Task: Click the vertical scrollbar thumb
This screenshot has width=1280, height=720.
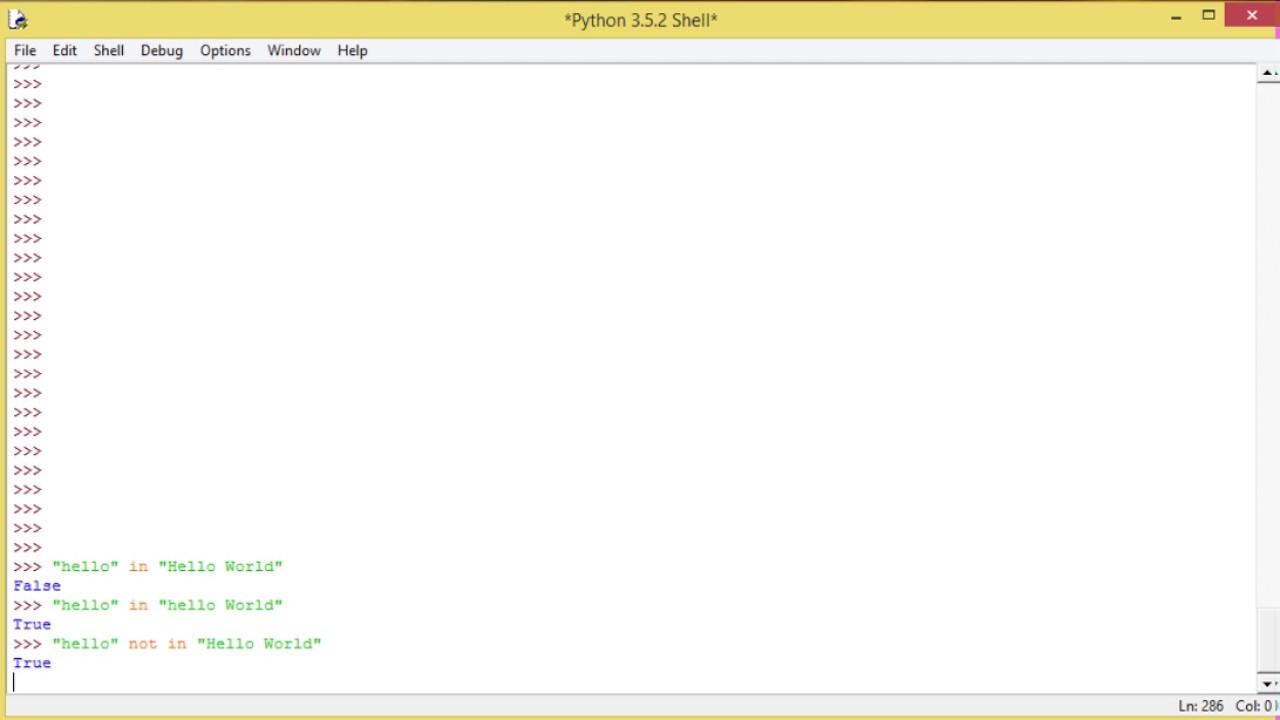Action: [x=1267, y=642]
